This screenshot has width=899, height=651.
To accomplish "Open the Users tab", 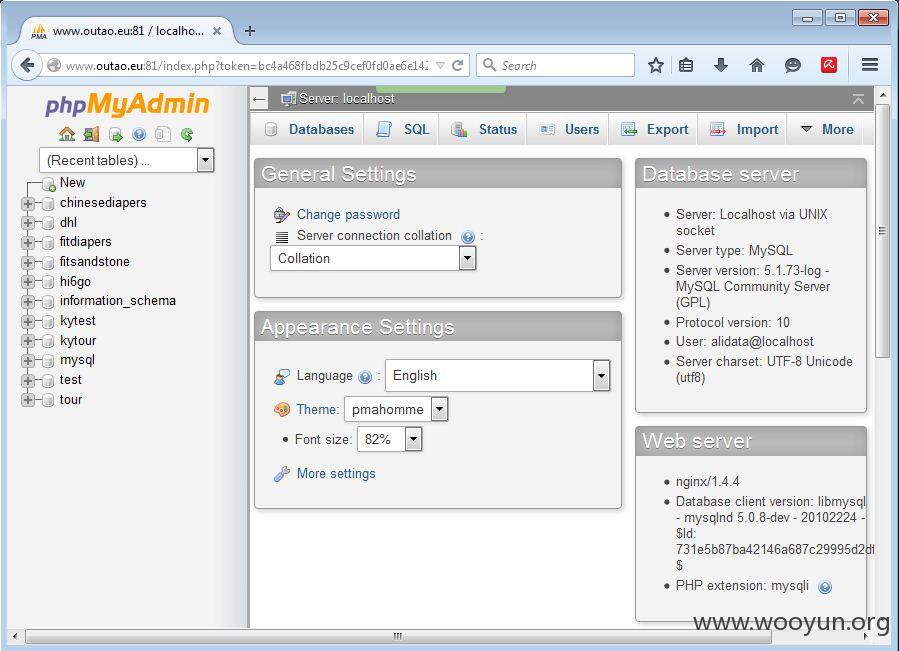I will pyautogui.click(x=569, y=130).
